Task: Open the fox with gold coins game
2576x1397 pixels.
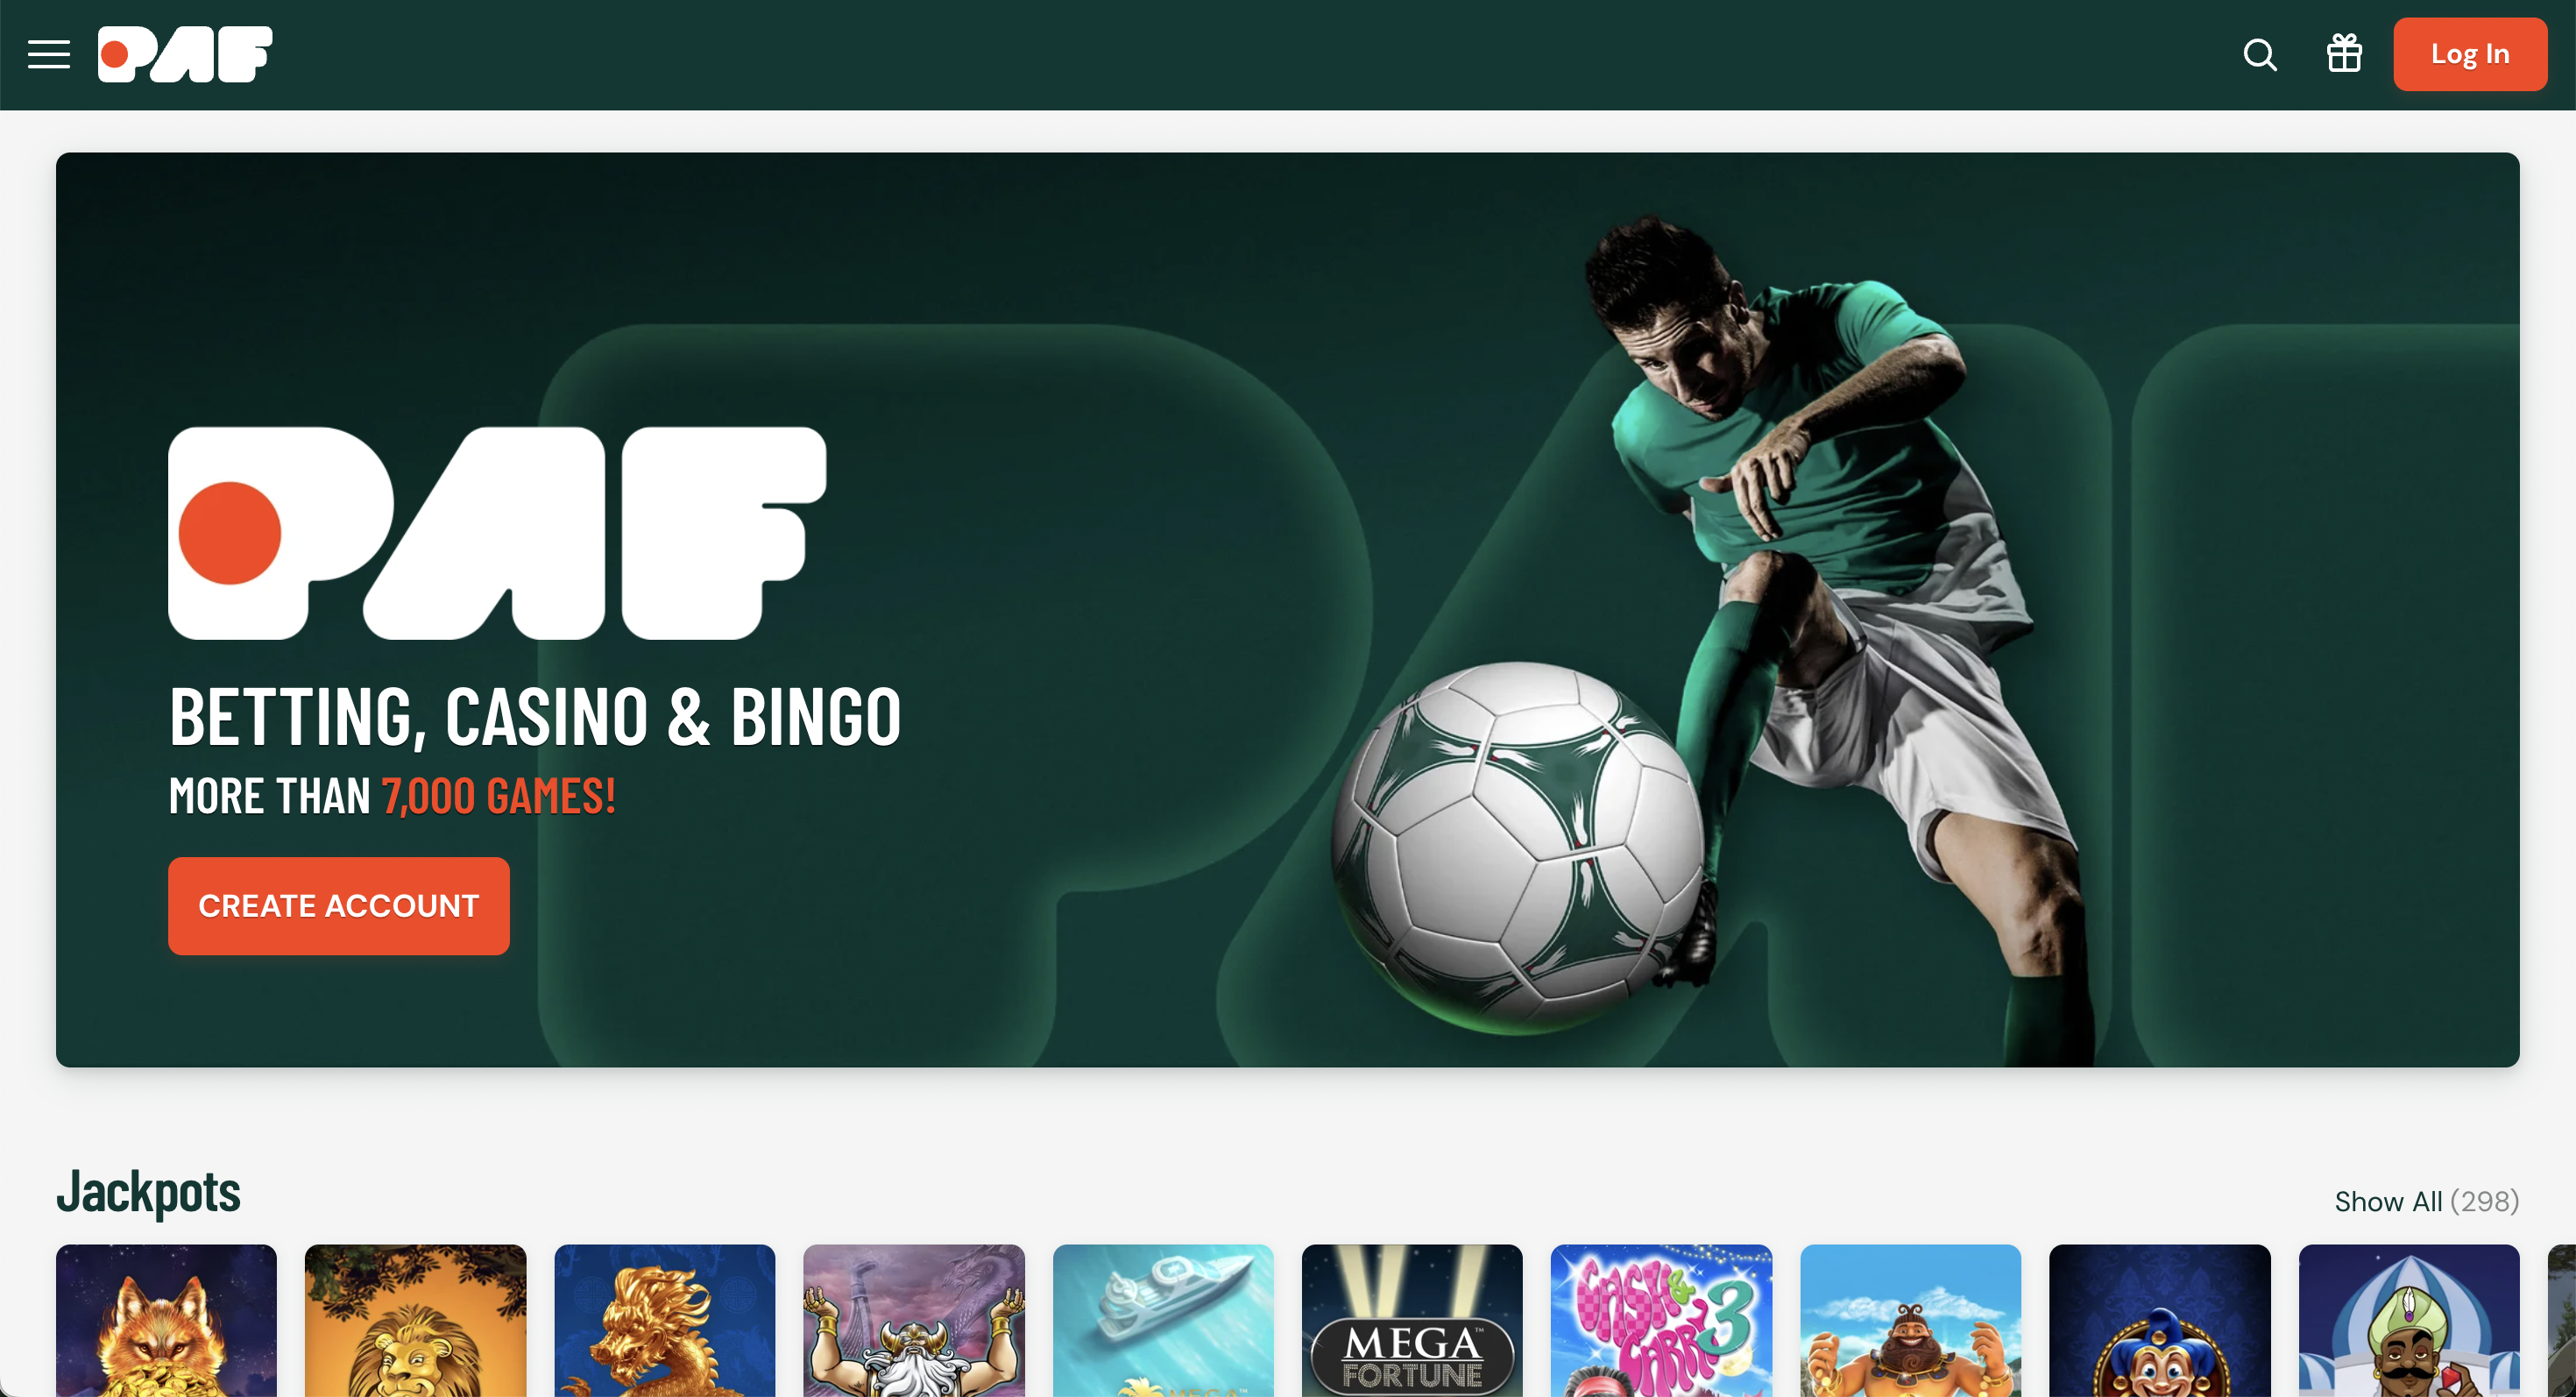Action: [166, 1320]
